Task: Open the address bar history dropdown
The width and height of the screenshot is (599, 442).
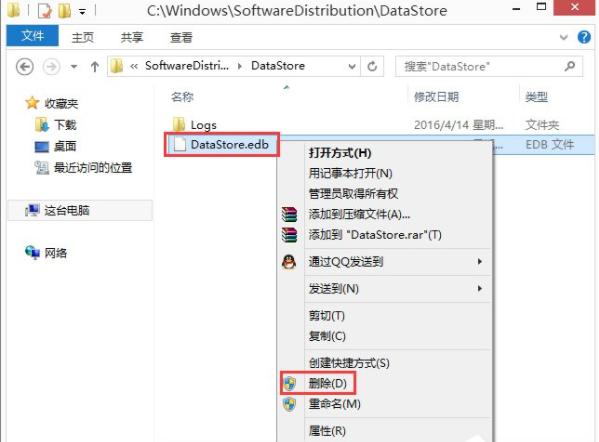Action: (x=352, y=66)
